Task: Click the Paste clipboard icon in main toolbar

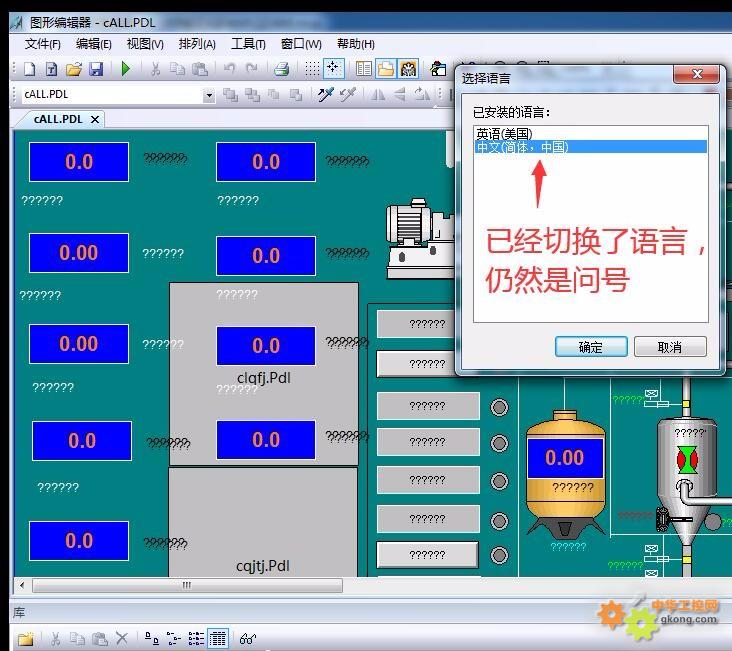Action: (x=200, y=69)
